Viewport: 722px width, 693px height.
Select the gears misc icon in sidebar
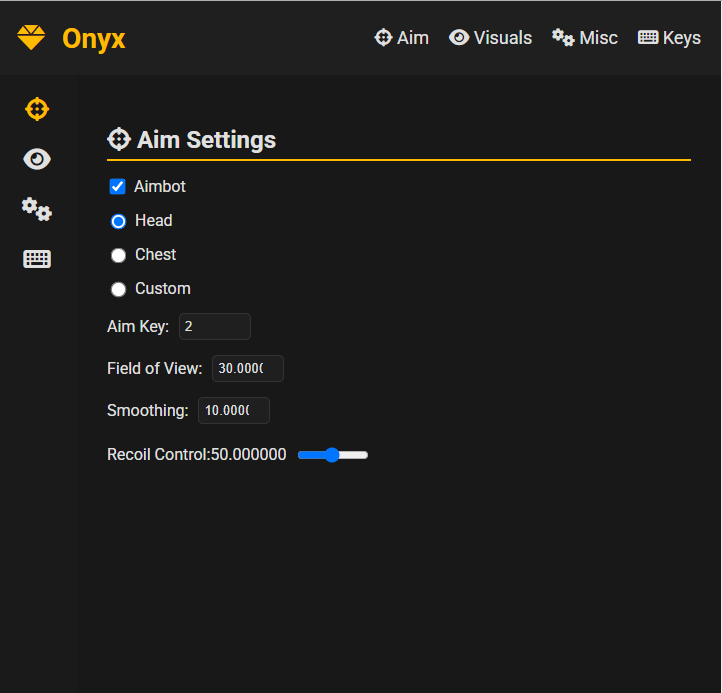coord(37,209)
